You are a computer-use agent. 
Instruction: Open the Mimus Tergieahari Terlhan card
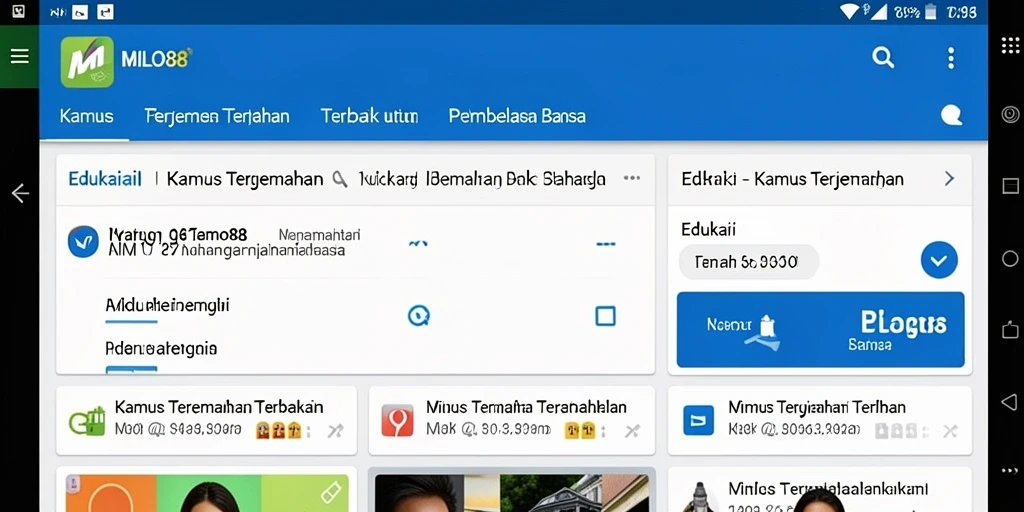(x=820, y=421)
